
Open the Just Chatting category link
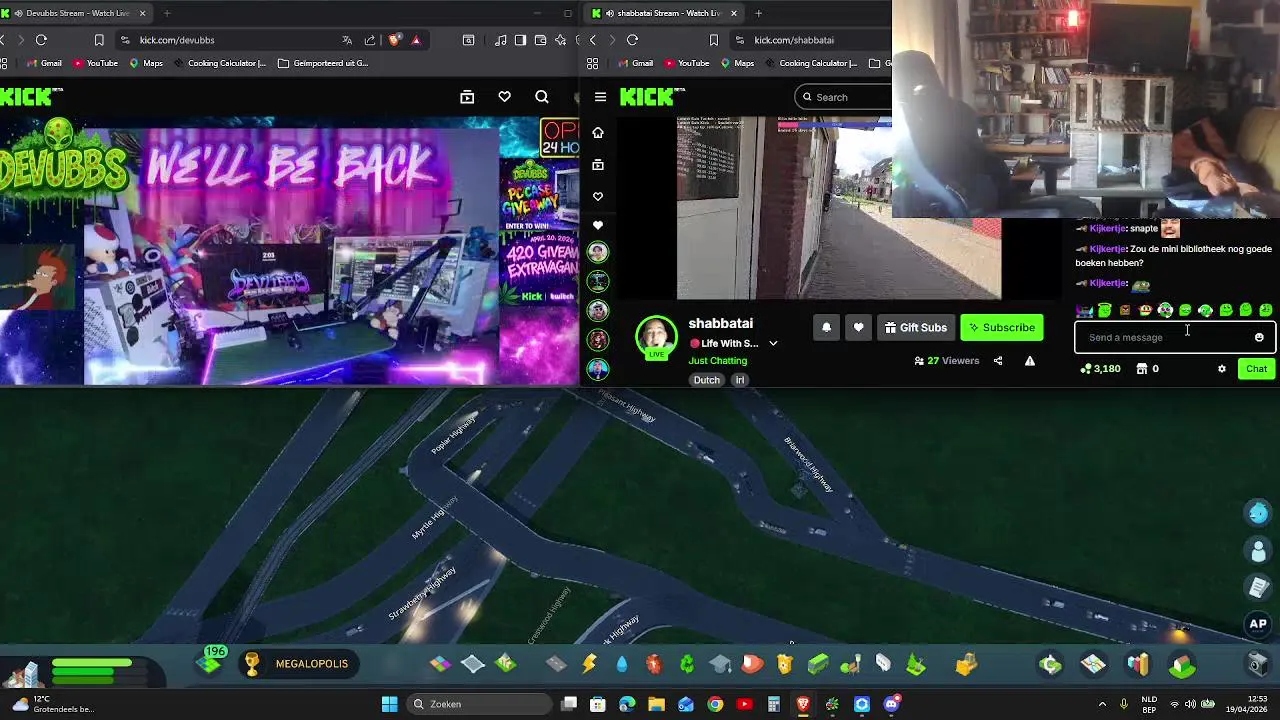(x=718, y=361)
